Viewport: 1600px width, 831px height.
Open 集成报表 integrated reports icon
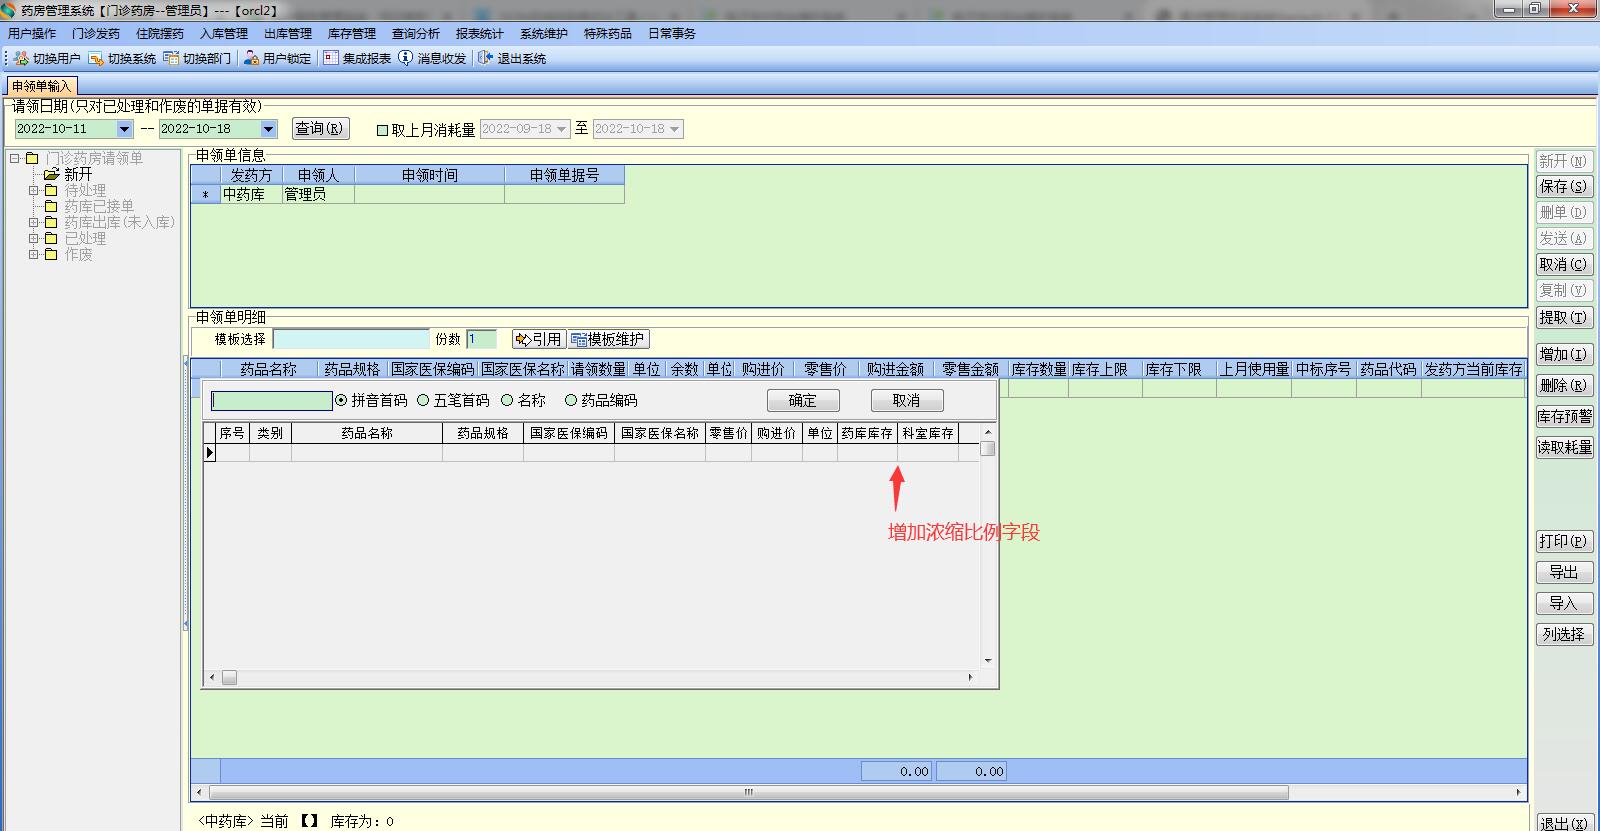point(331,58)
